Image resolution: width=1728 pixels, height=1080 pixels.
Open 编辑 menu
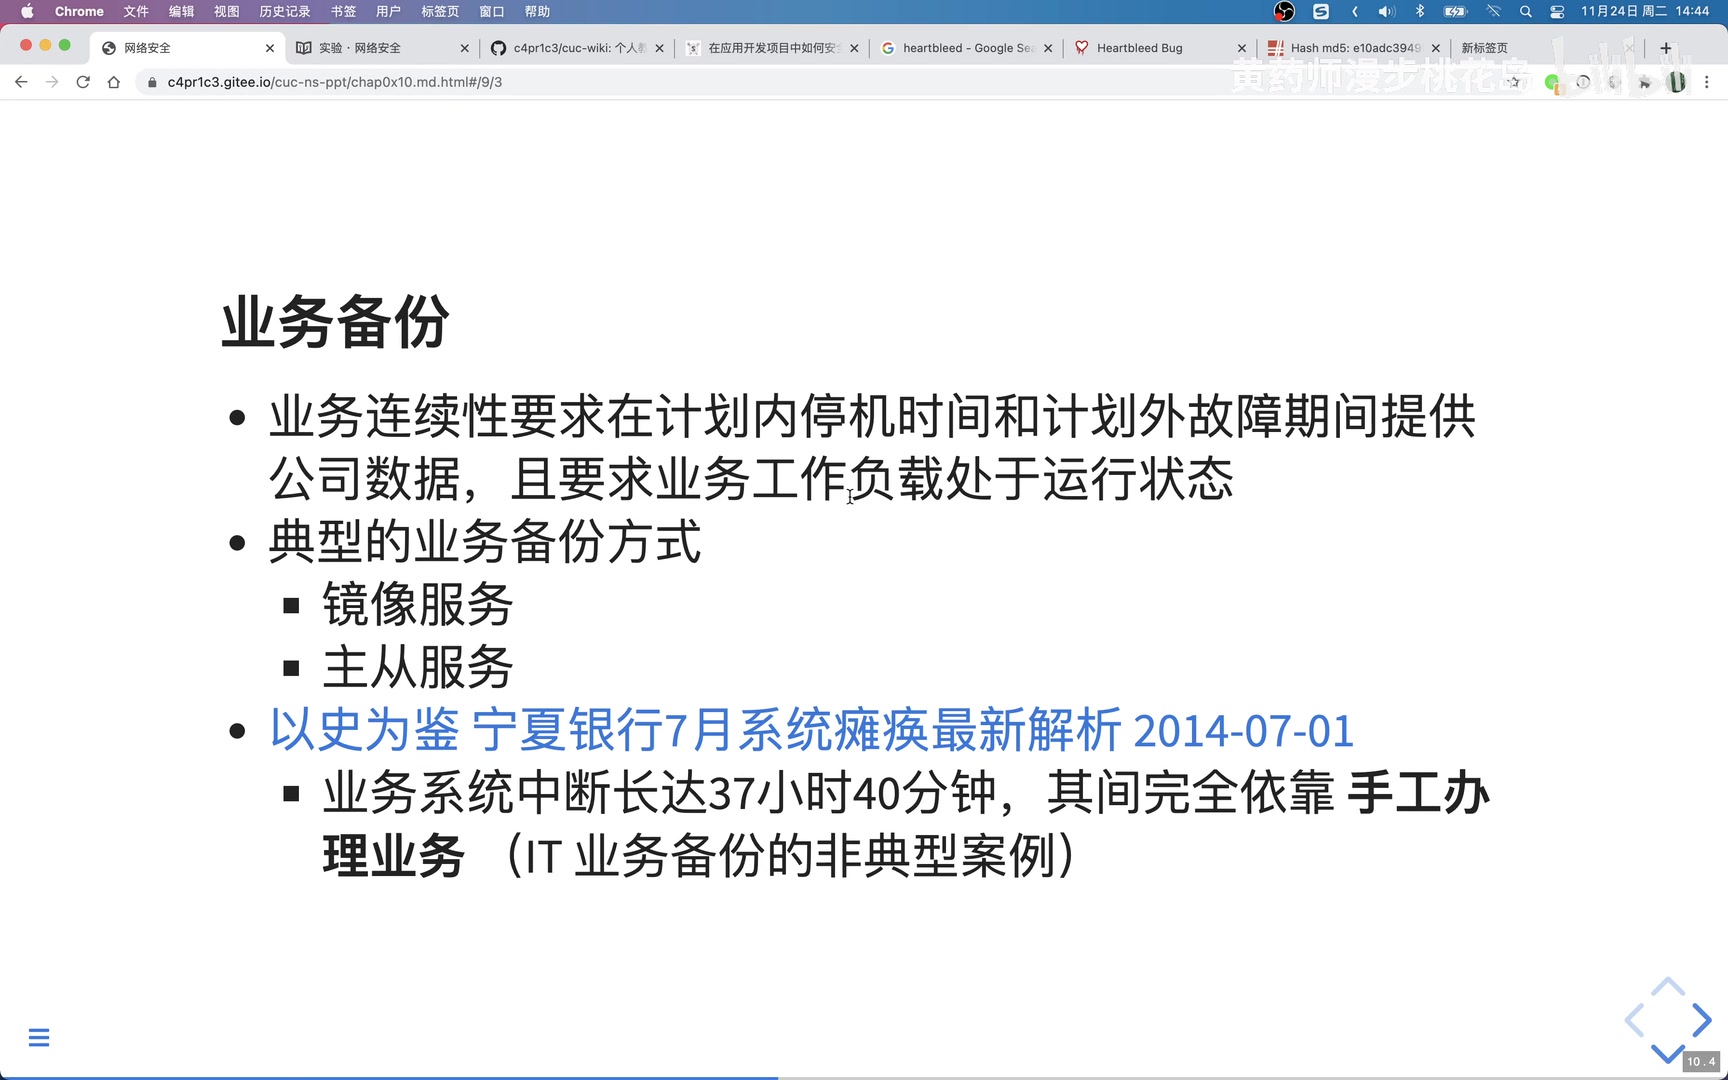(x=181, y=11)
